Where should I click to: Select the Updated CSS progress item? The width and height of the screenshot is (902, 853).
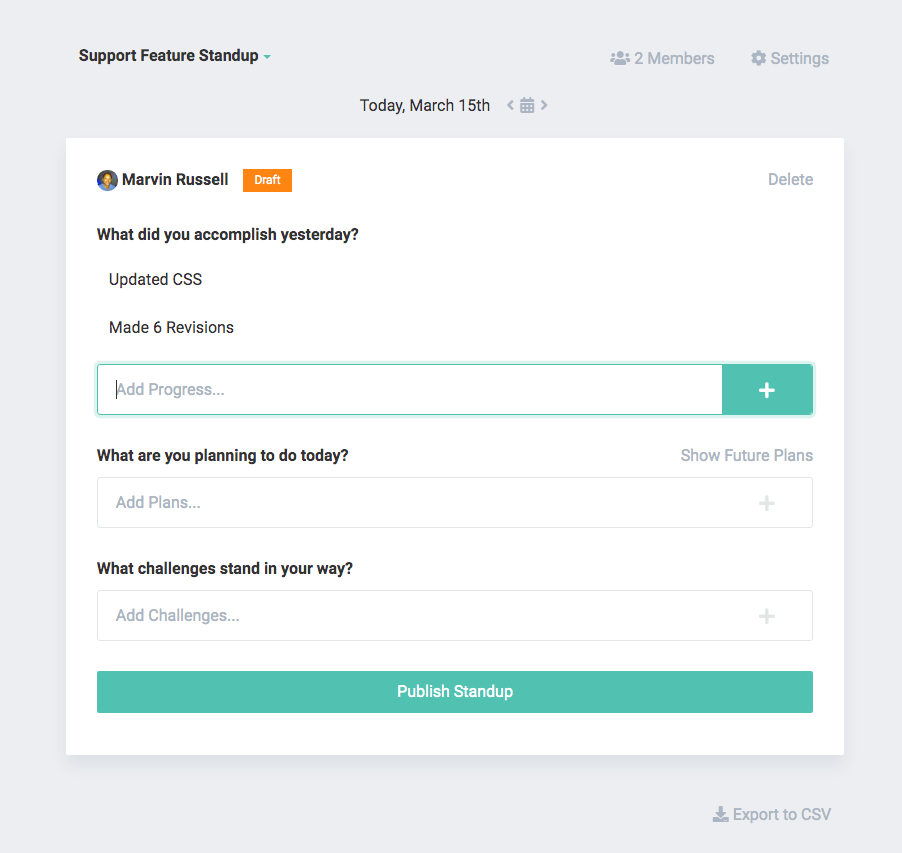tap(155, 280)
